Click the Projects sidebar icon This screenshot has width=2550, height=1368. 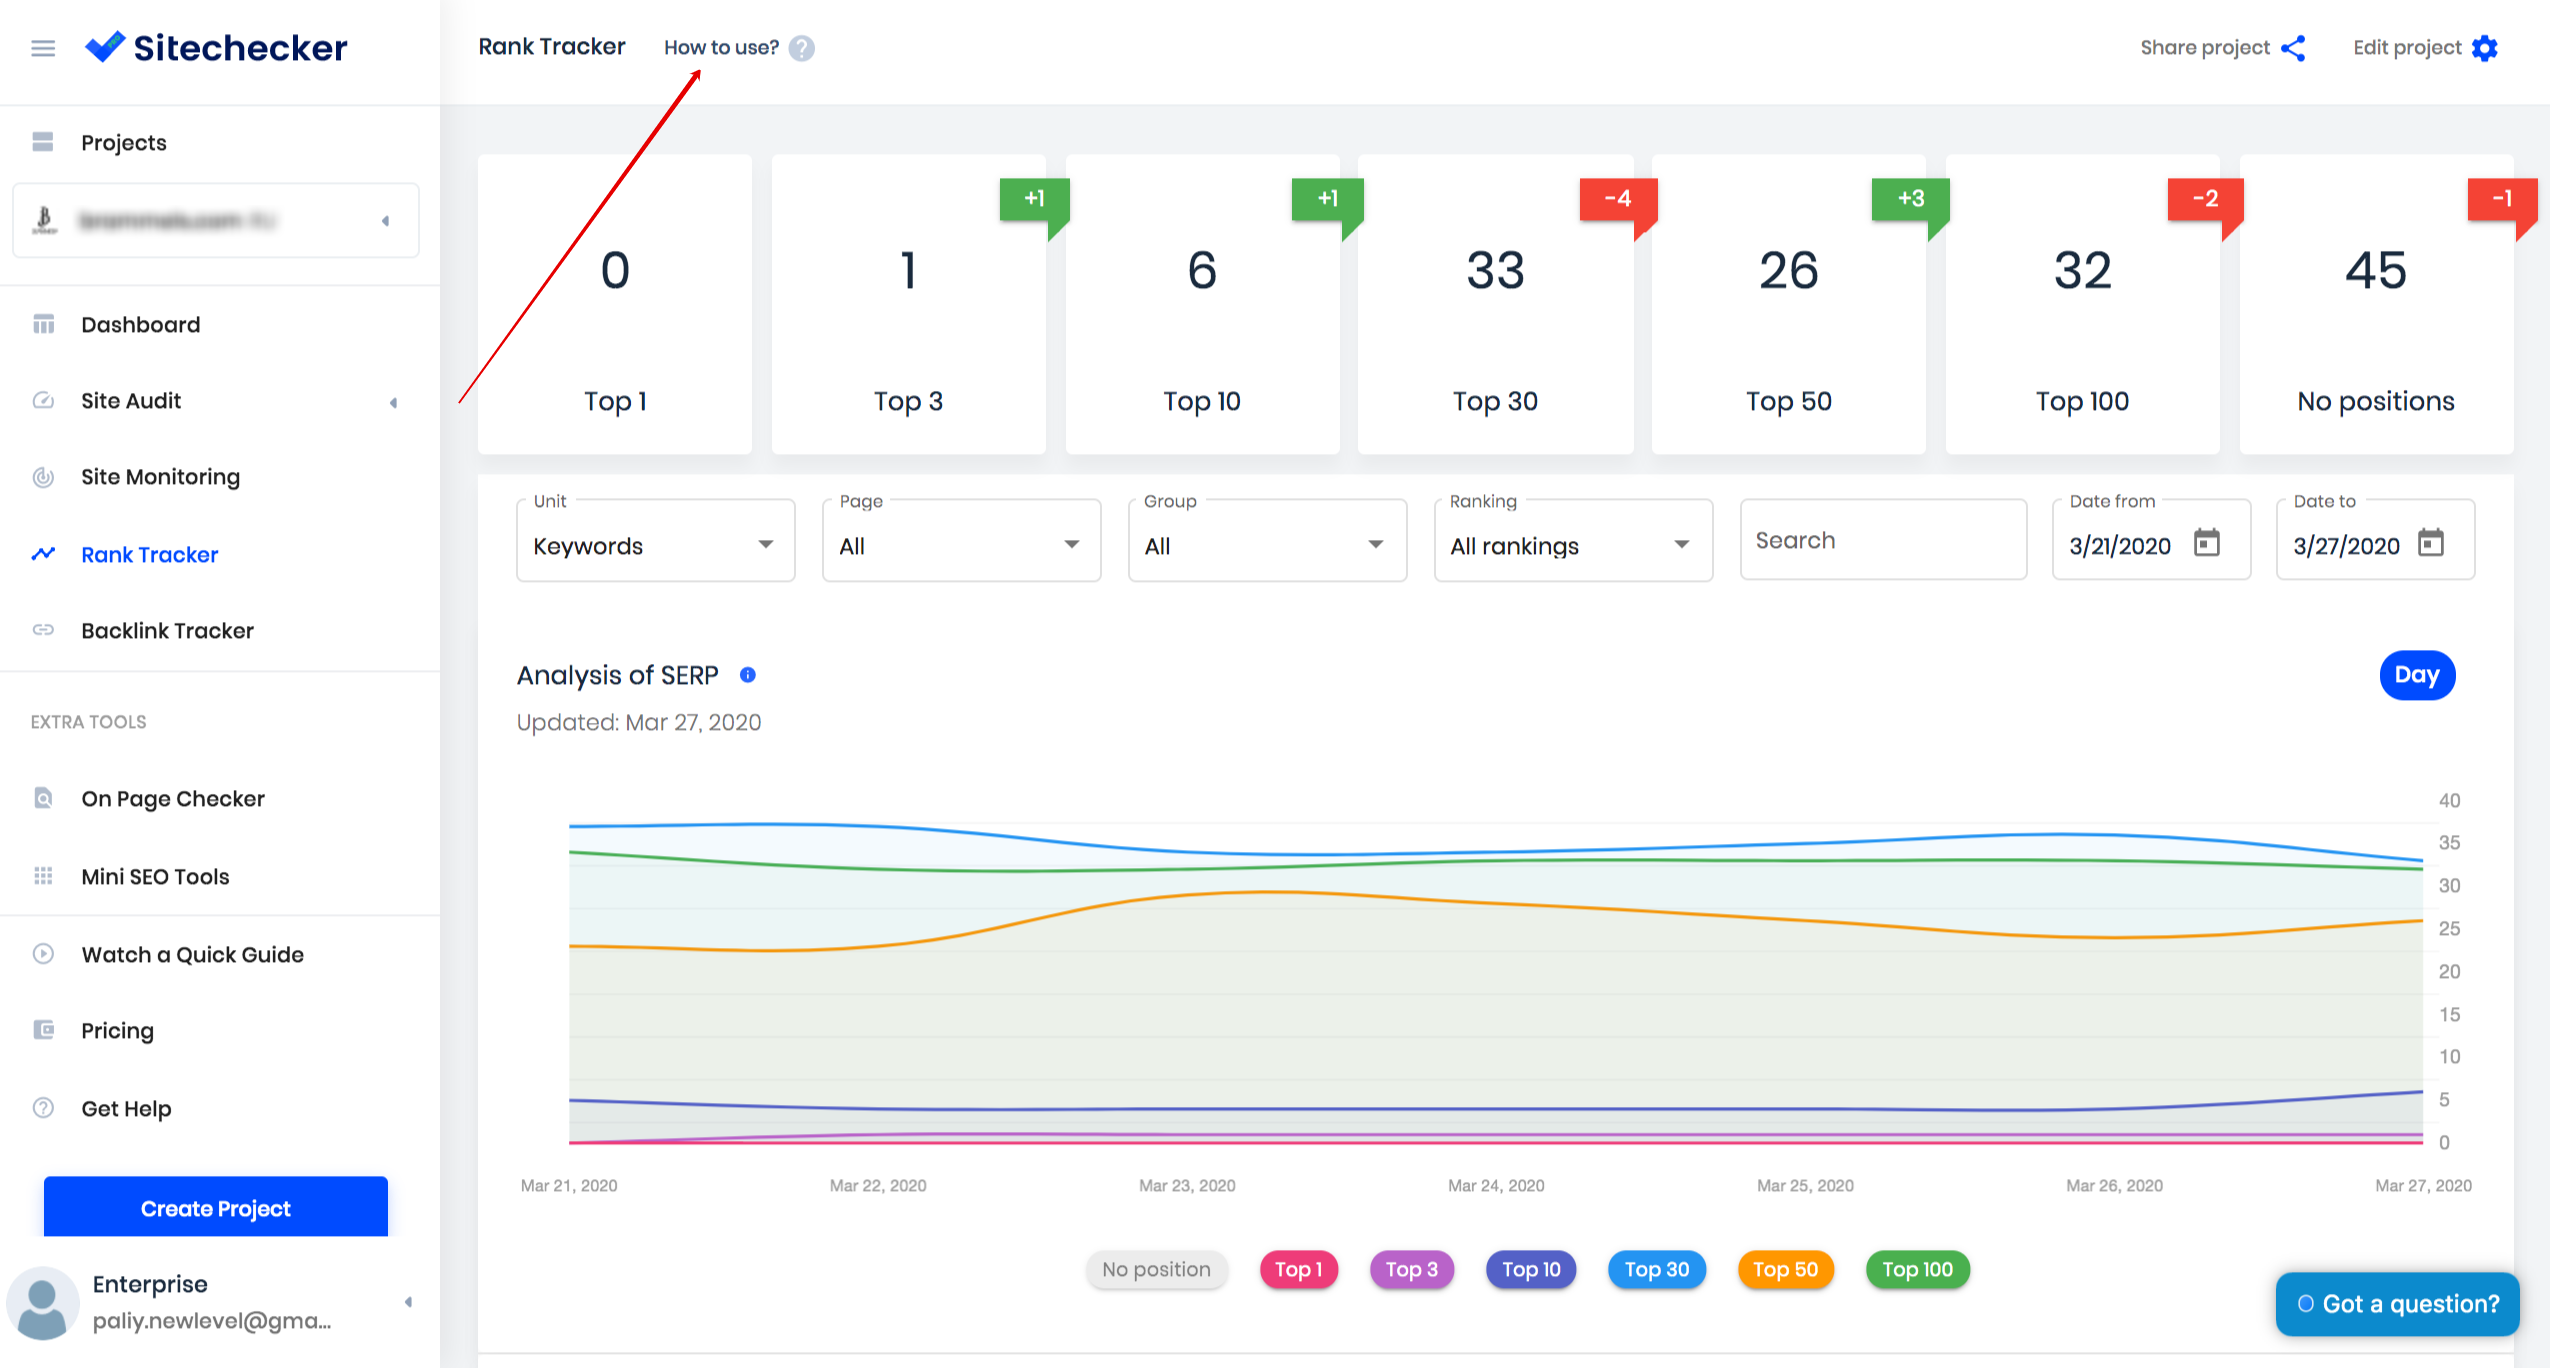tap(43, 142)
